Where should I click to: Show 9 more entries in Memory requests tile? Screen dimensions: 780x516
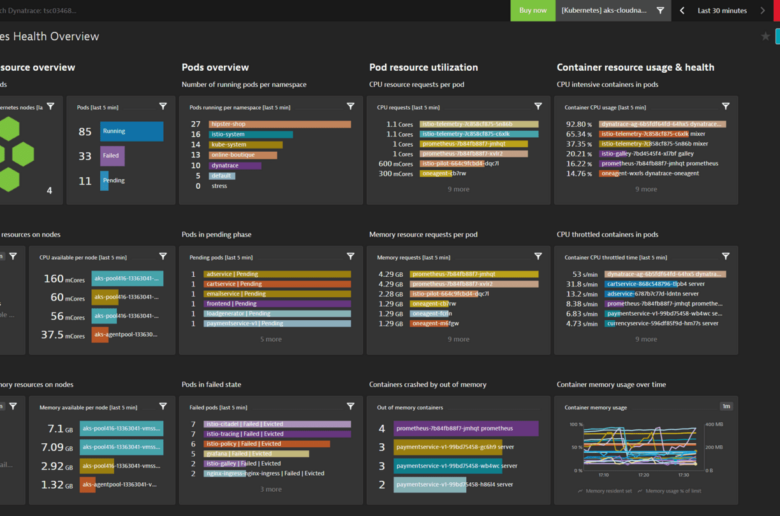point(458,339)
